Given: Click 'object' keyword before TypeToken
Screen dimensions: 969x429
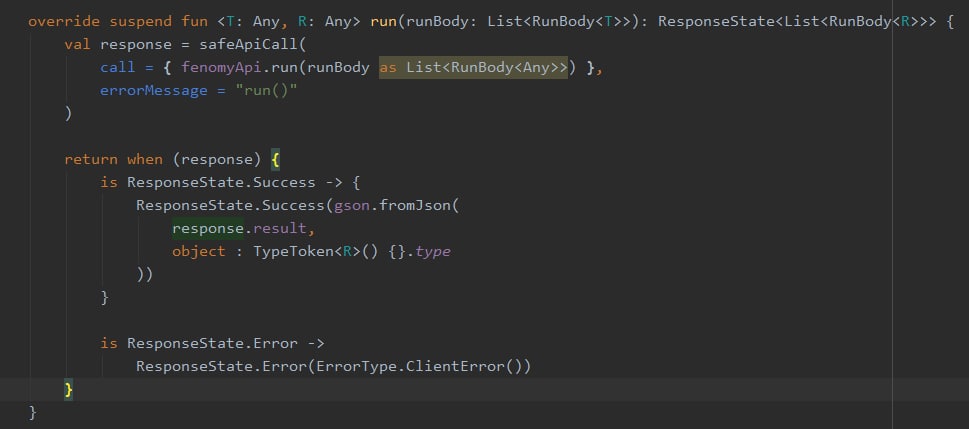Looking at the screenshot, I should (x=199, y=252).
